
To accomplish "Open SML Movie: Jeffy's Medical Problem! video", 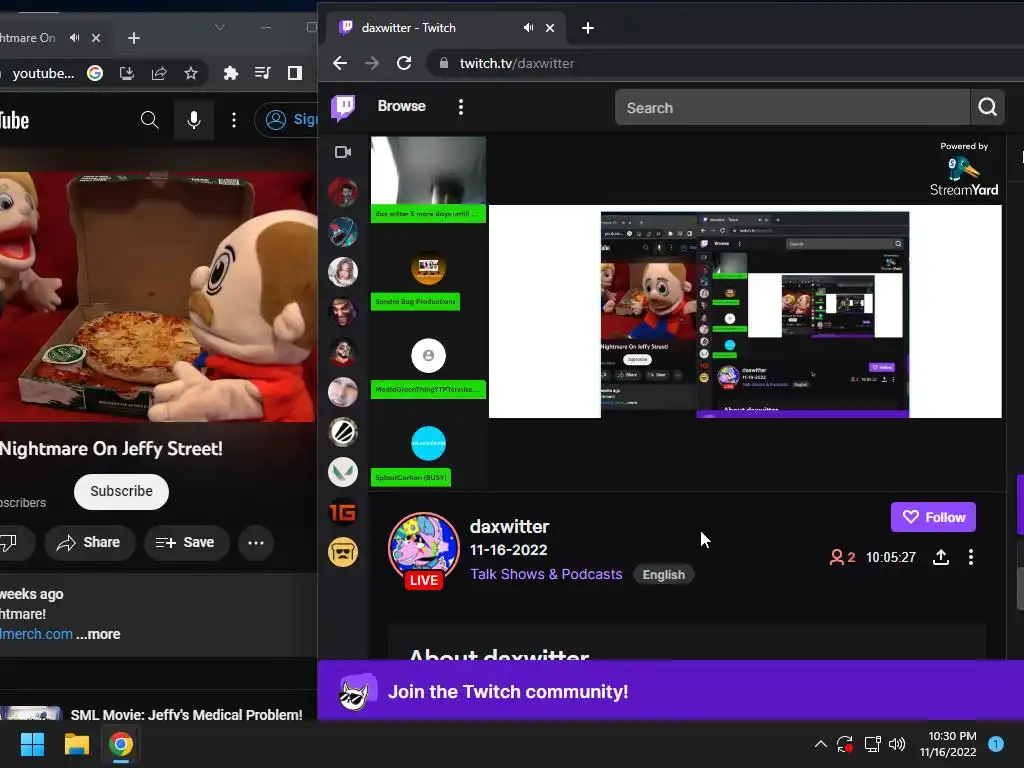I will 186,714.
